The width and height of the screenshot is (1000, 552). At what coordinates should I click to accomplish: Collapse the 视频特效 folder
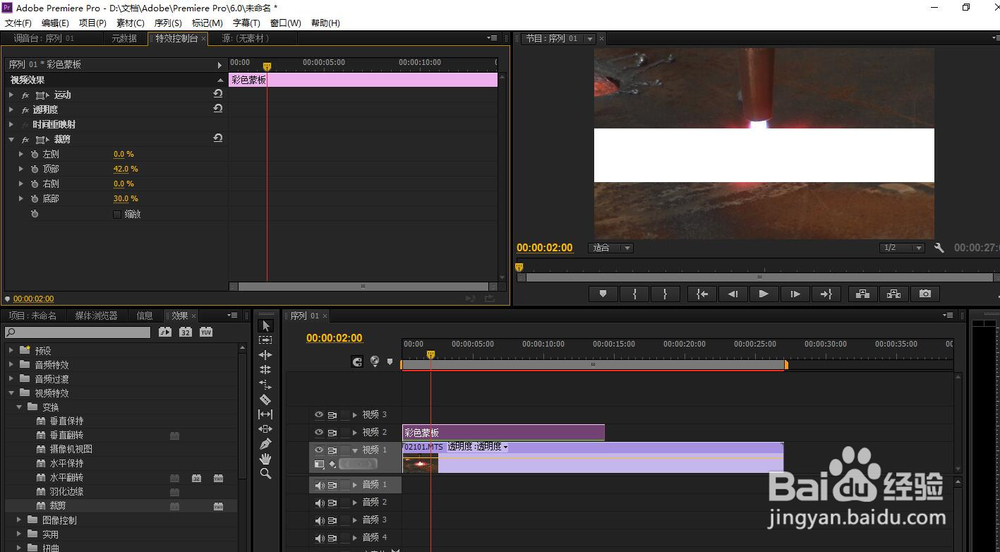[11, 393]
